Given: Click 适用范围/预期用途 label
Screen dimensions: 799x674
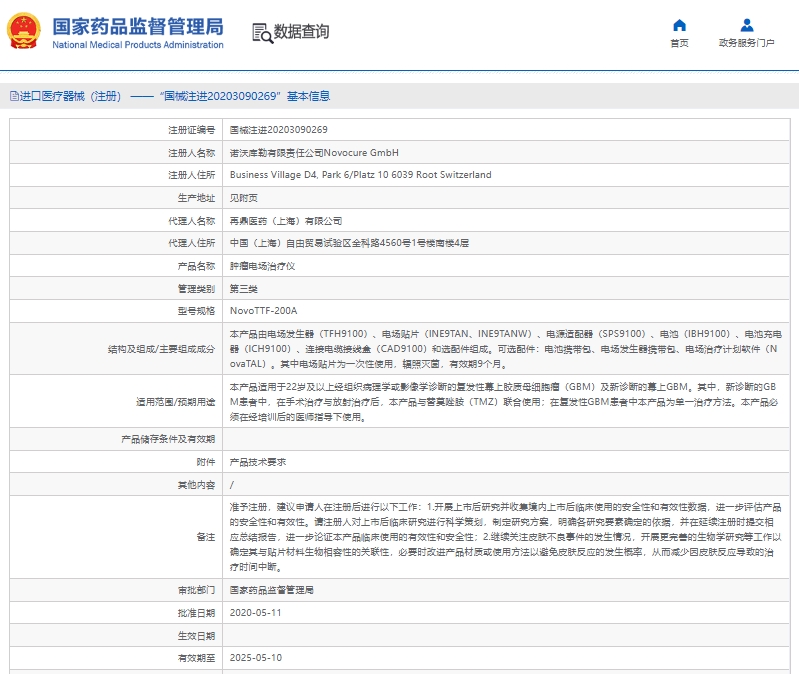Looking at the screenshot, I should click(175, 402).
